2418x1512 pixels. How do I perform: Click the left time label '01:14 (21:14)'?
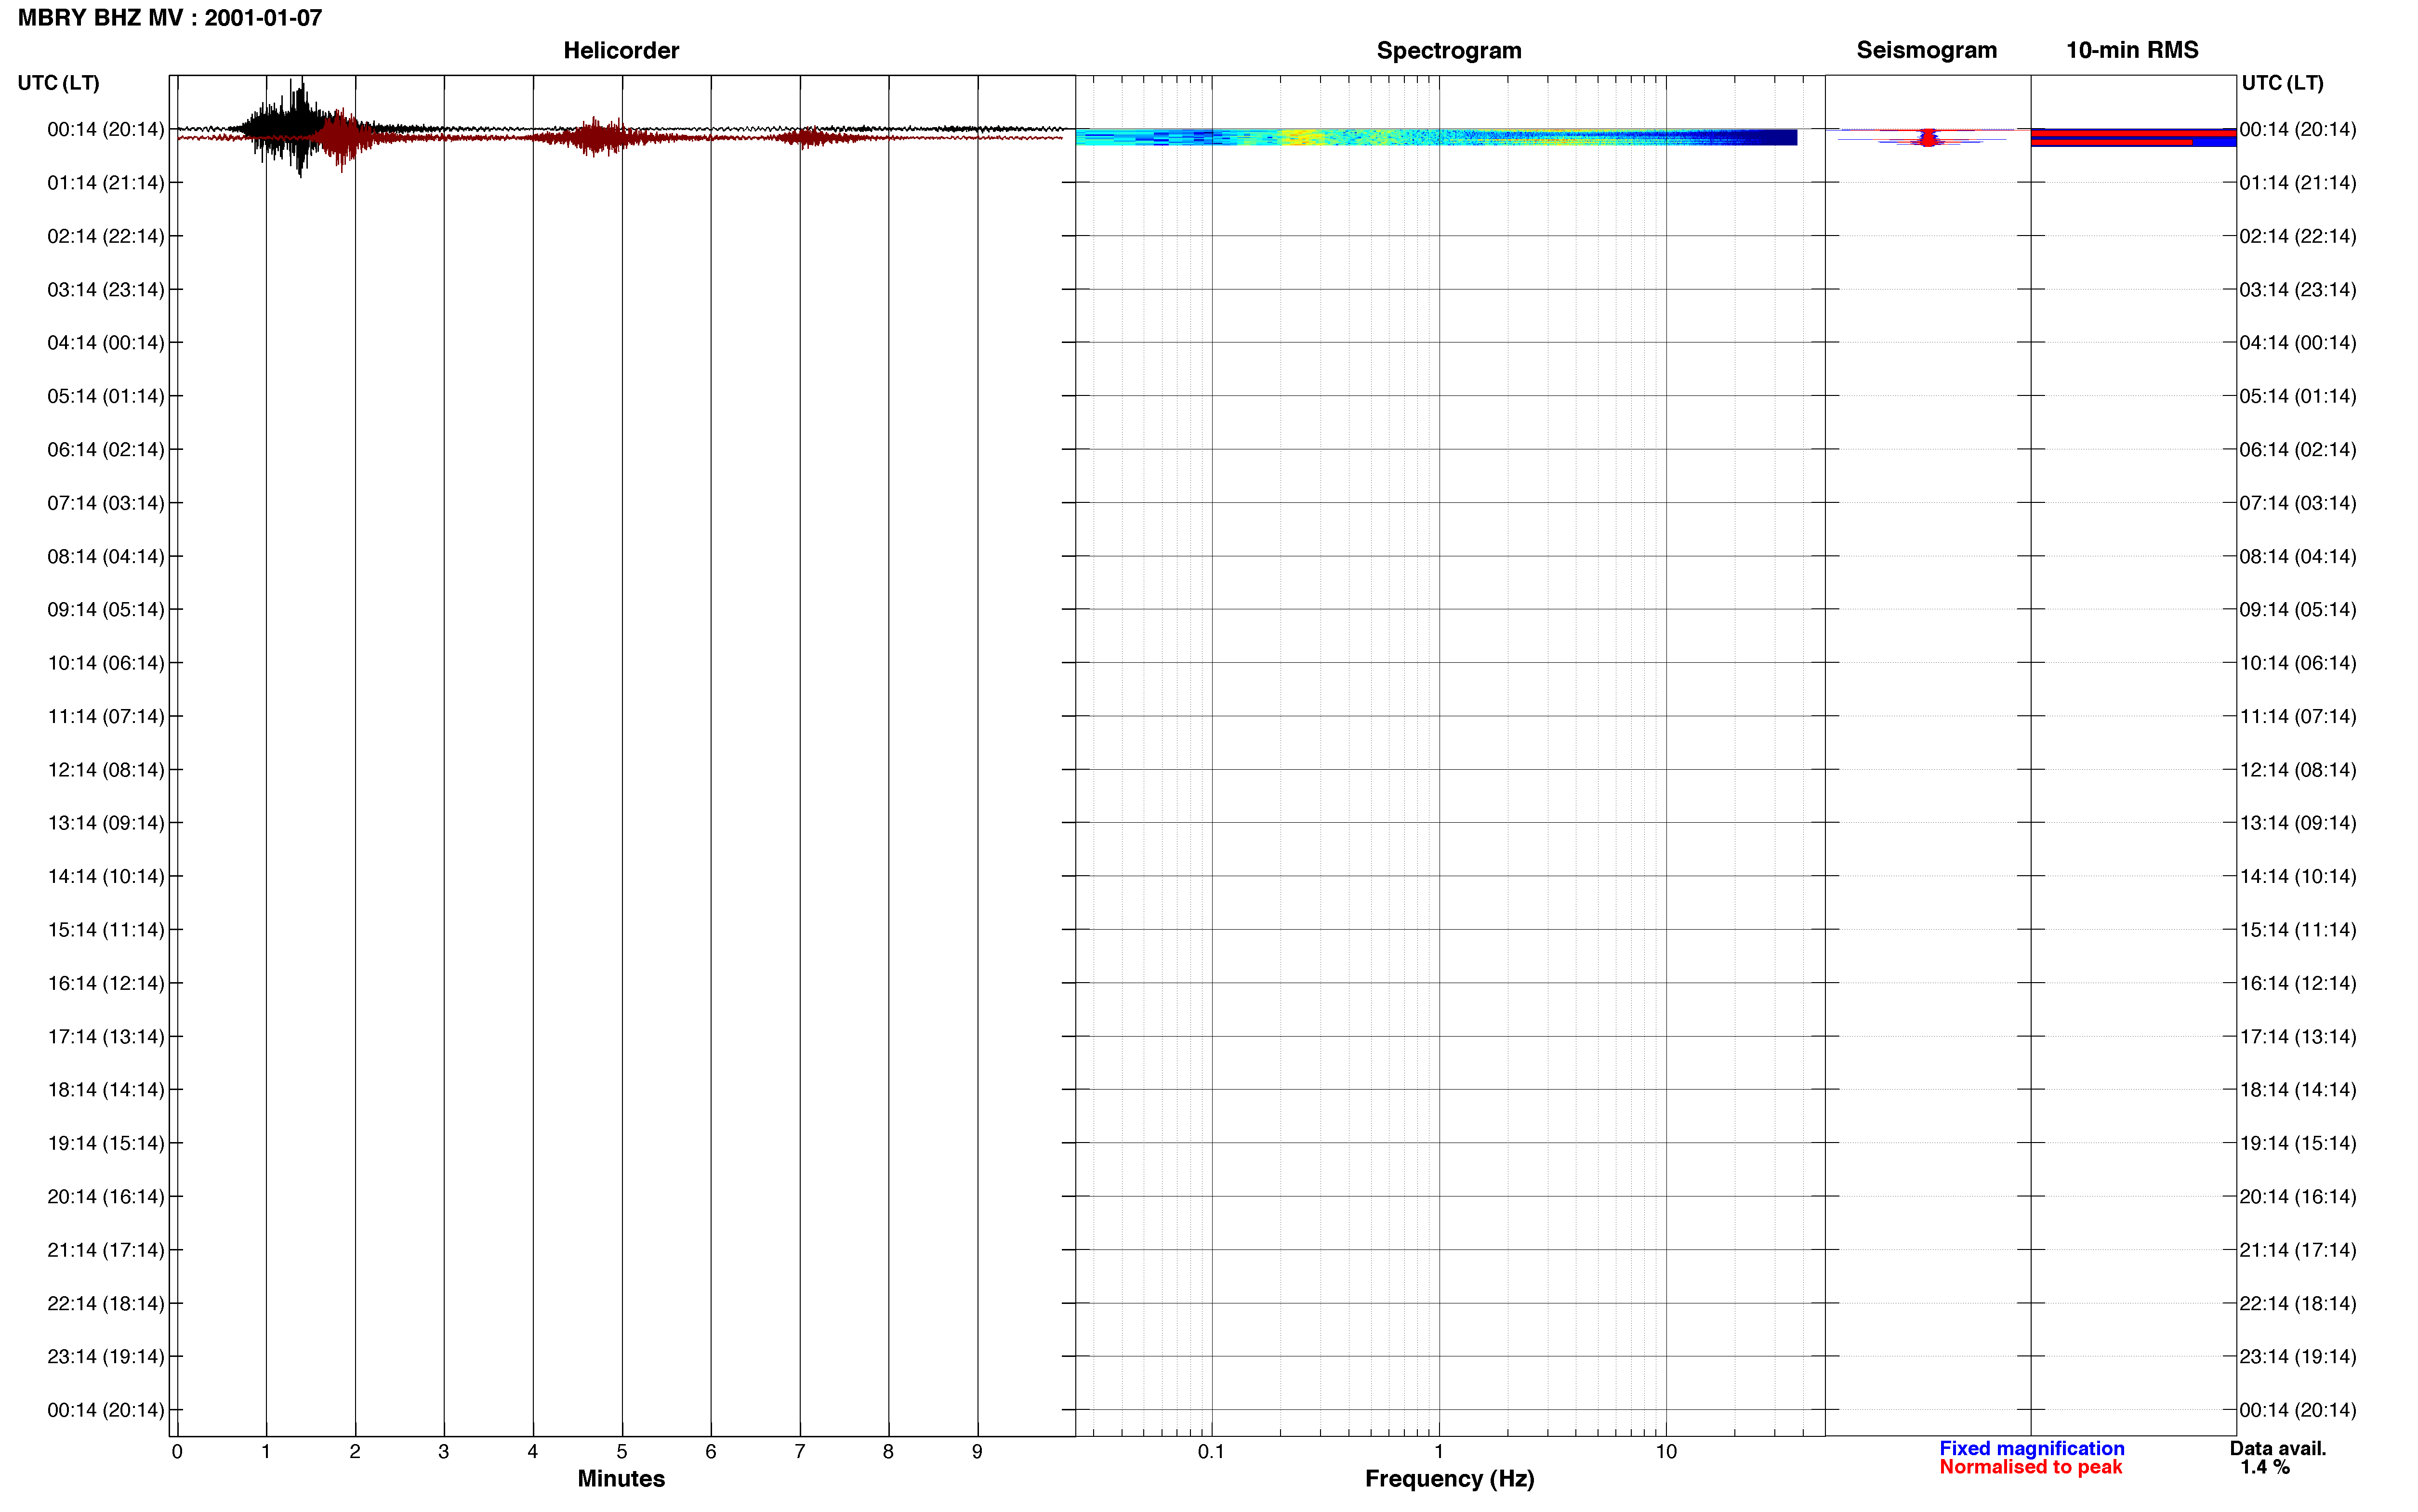pyautogui.click(x=106, y=183)
